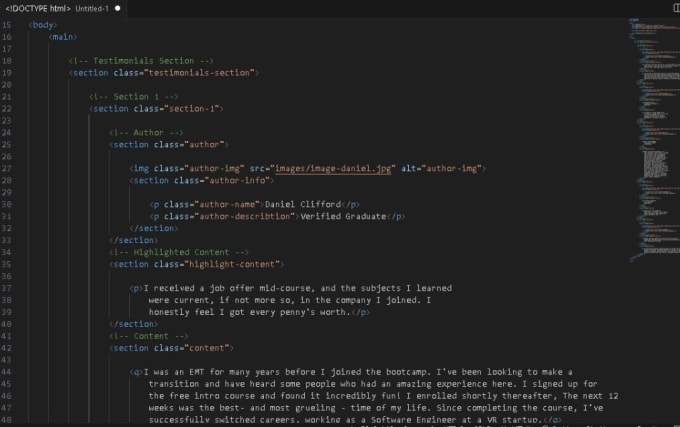Select the Untitled-1 editor tab

pyautogui.click(x=63, y=9)
